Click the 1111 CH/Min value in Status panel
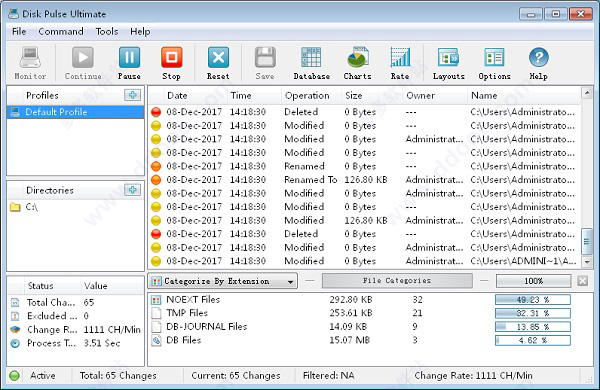Viewport: 600px width, 390px height. click(112, 330)
